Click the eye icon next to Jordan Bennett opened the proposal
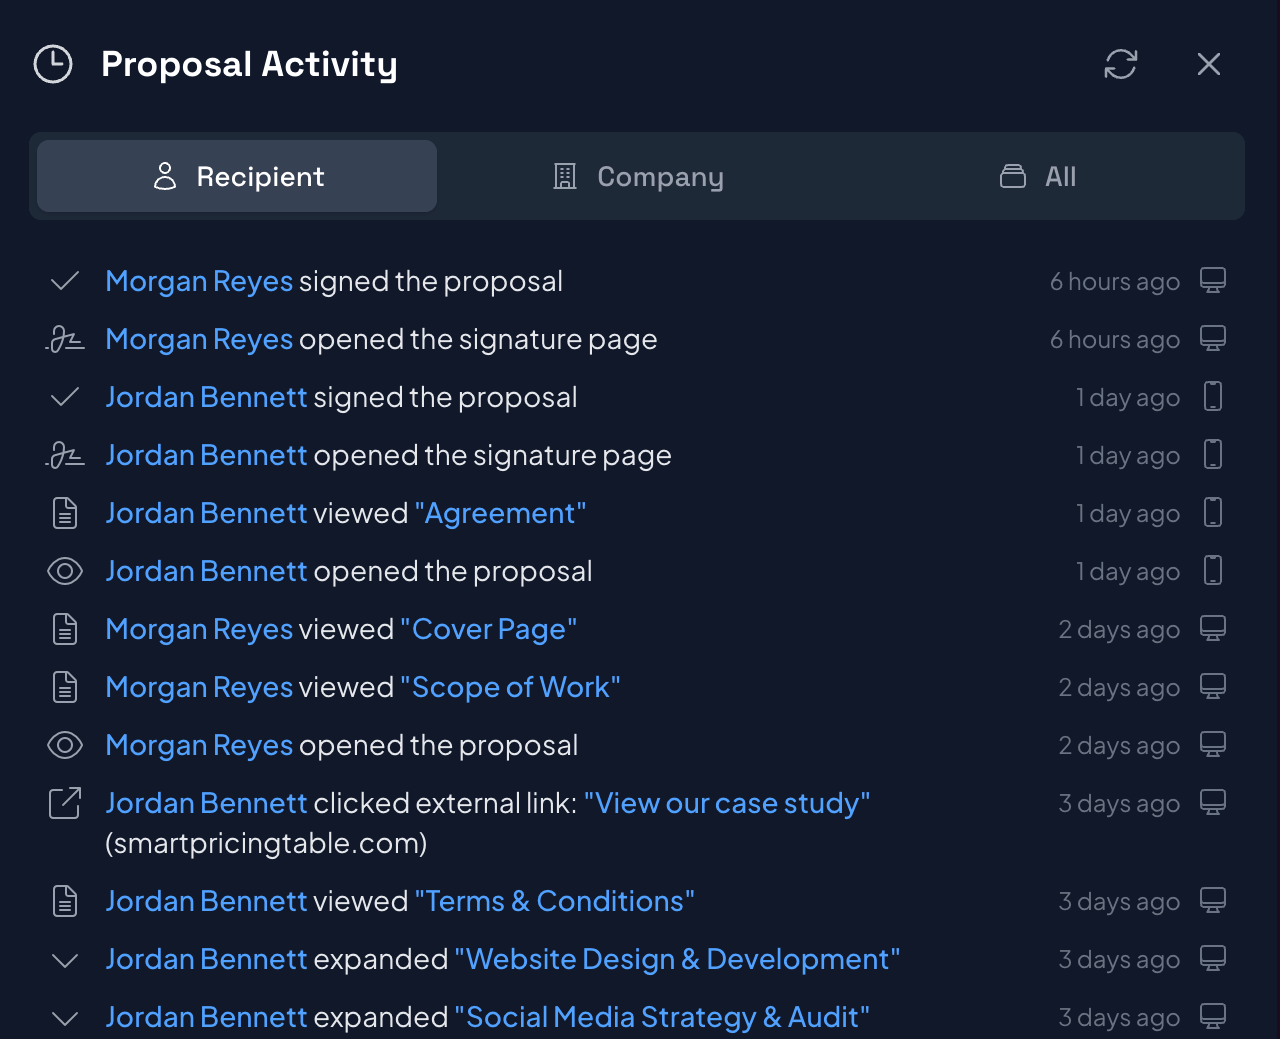This screenshot has height=1039, width=1280. (65, 571)
